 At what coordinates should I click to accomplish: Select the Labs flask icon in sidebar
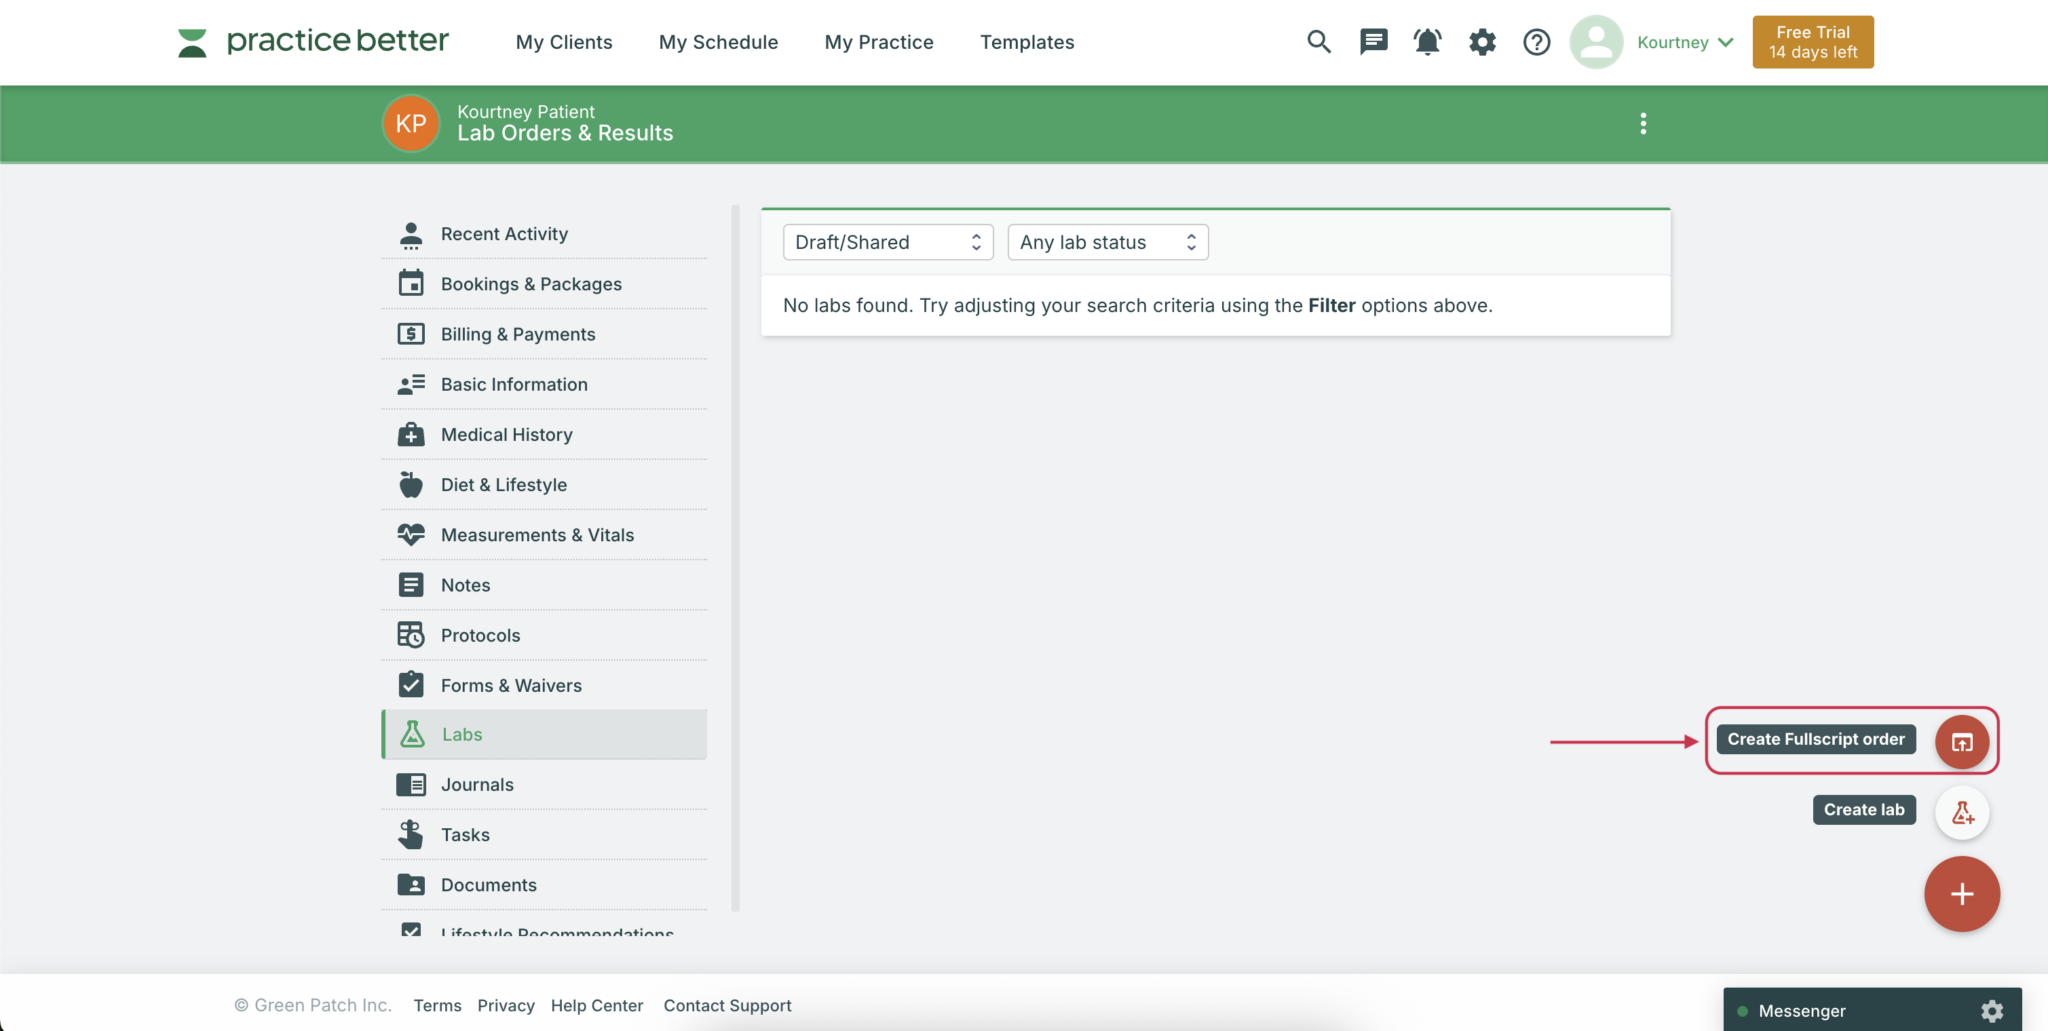point(412,733)
